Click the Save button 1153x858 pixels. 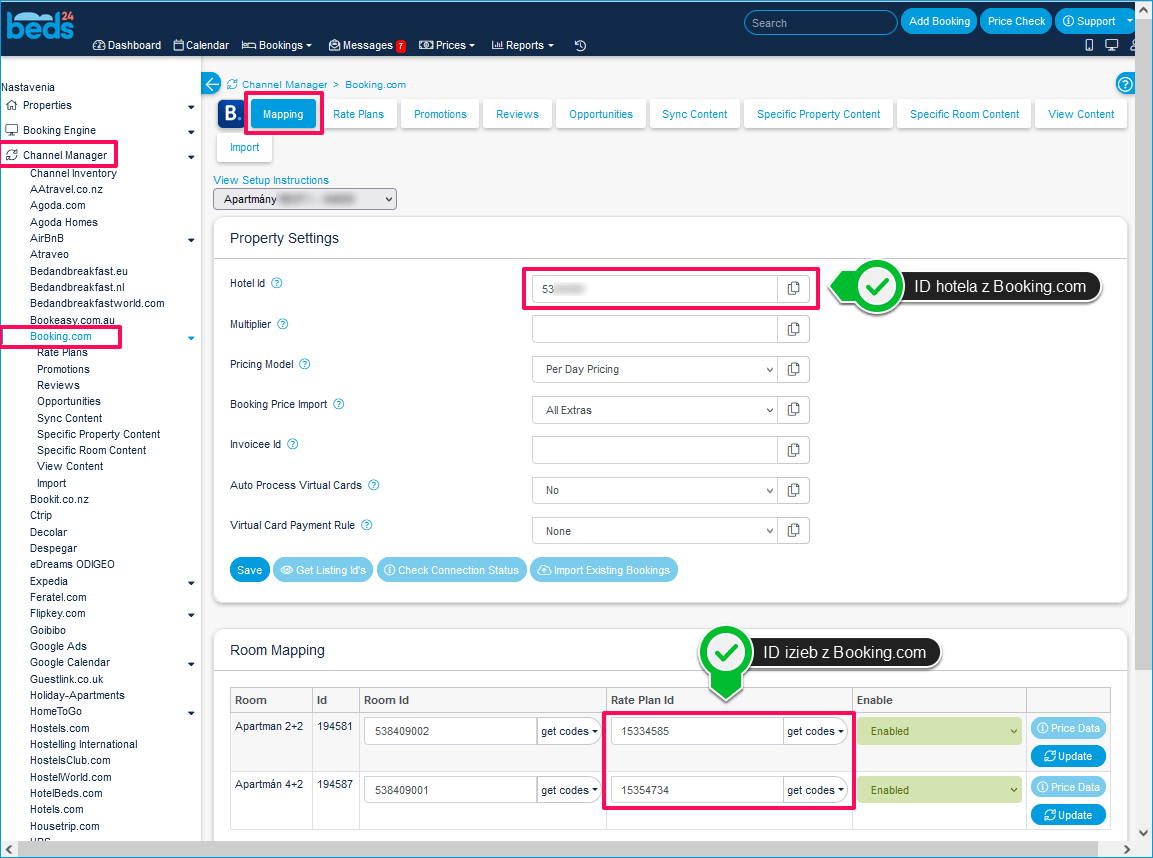(x=249, y=570)
